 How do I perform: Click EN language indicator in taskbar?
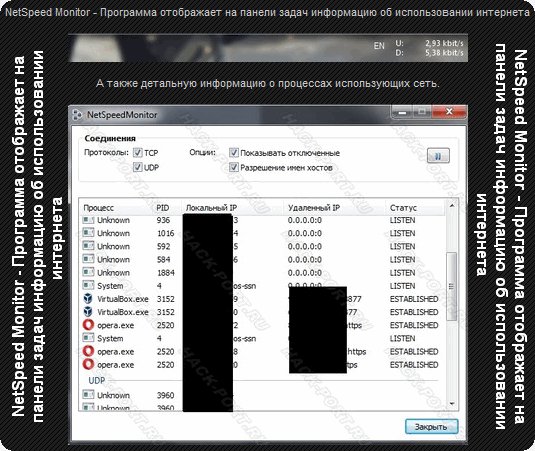(379, 46)
